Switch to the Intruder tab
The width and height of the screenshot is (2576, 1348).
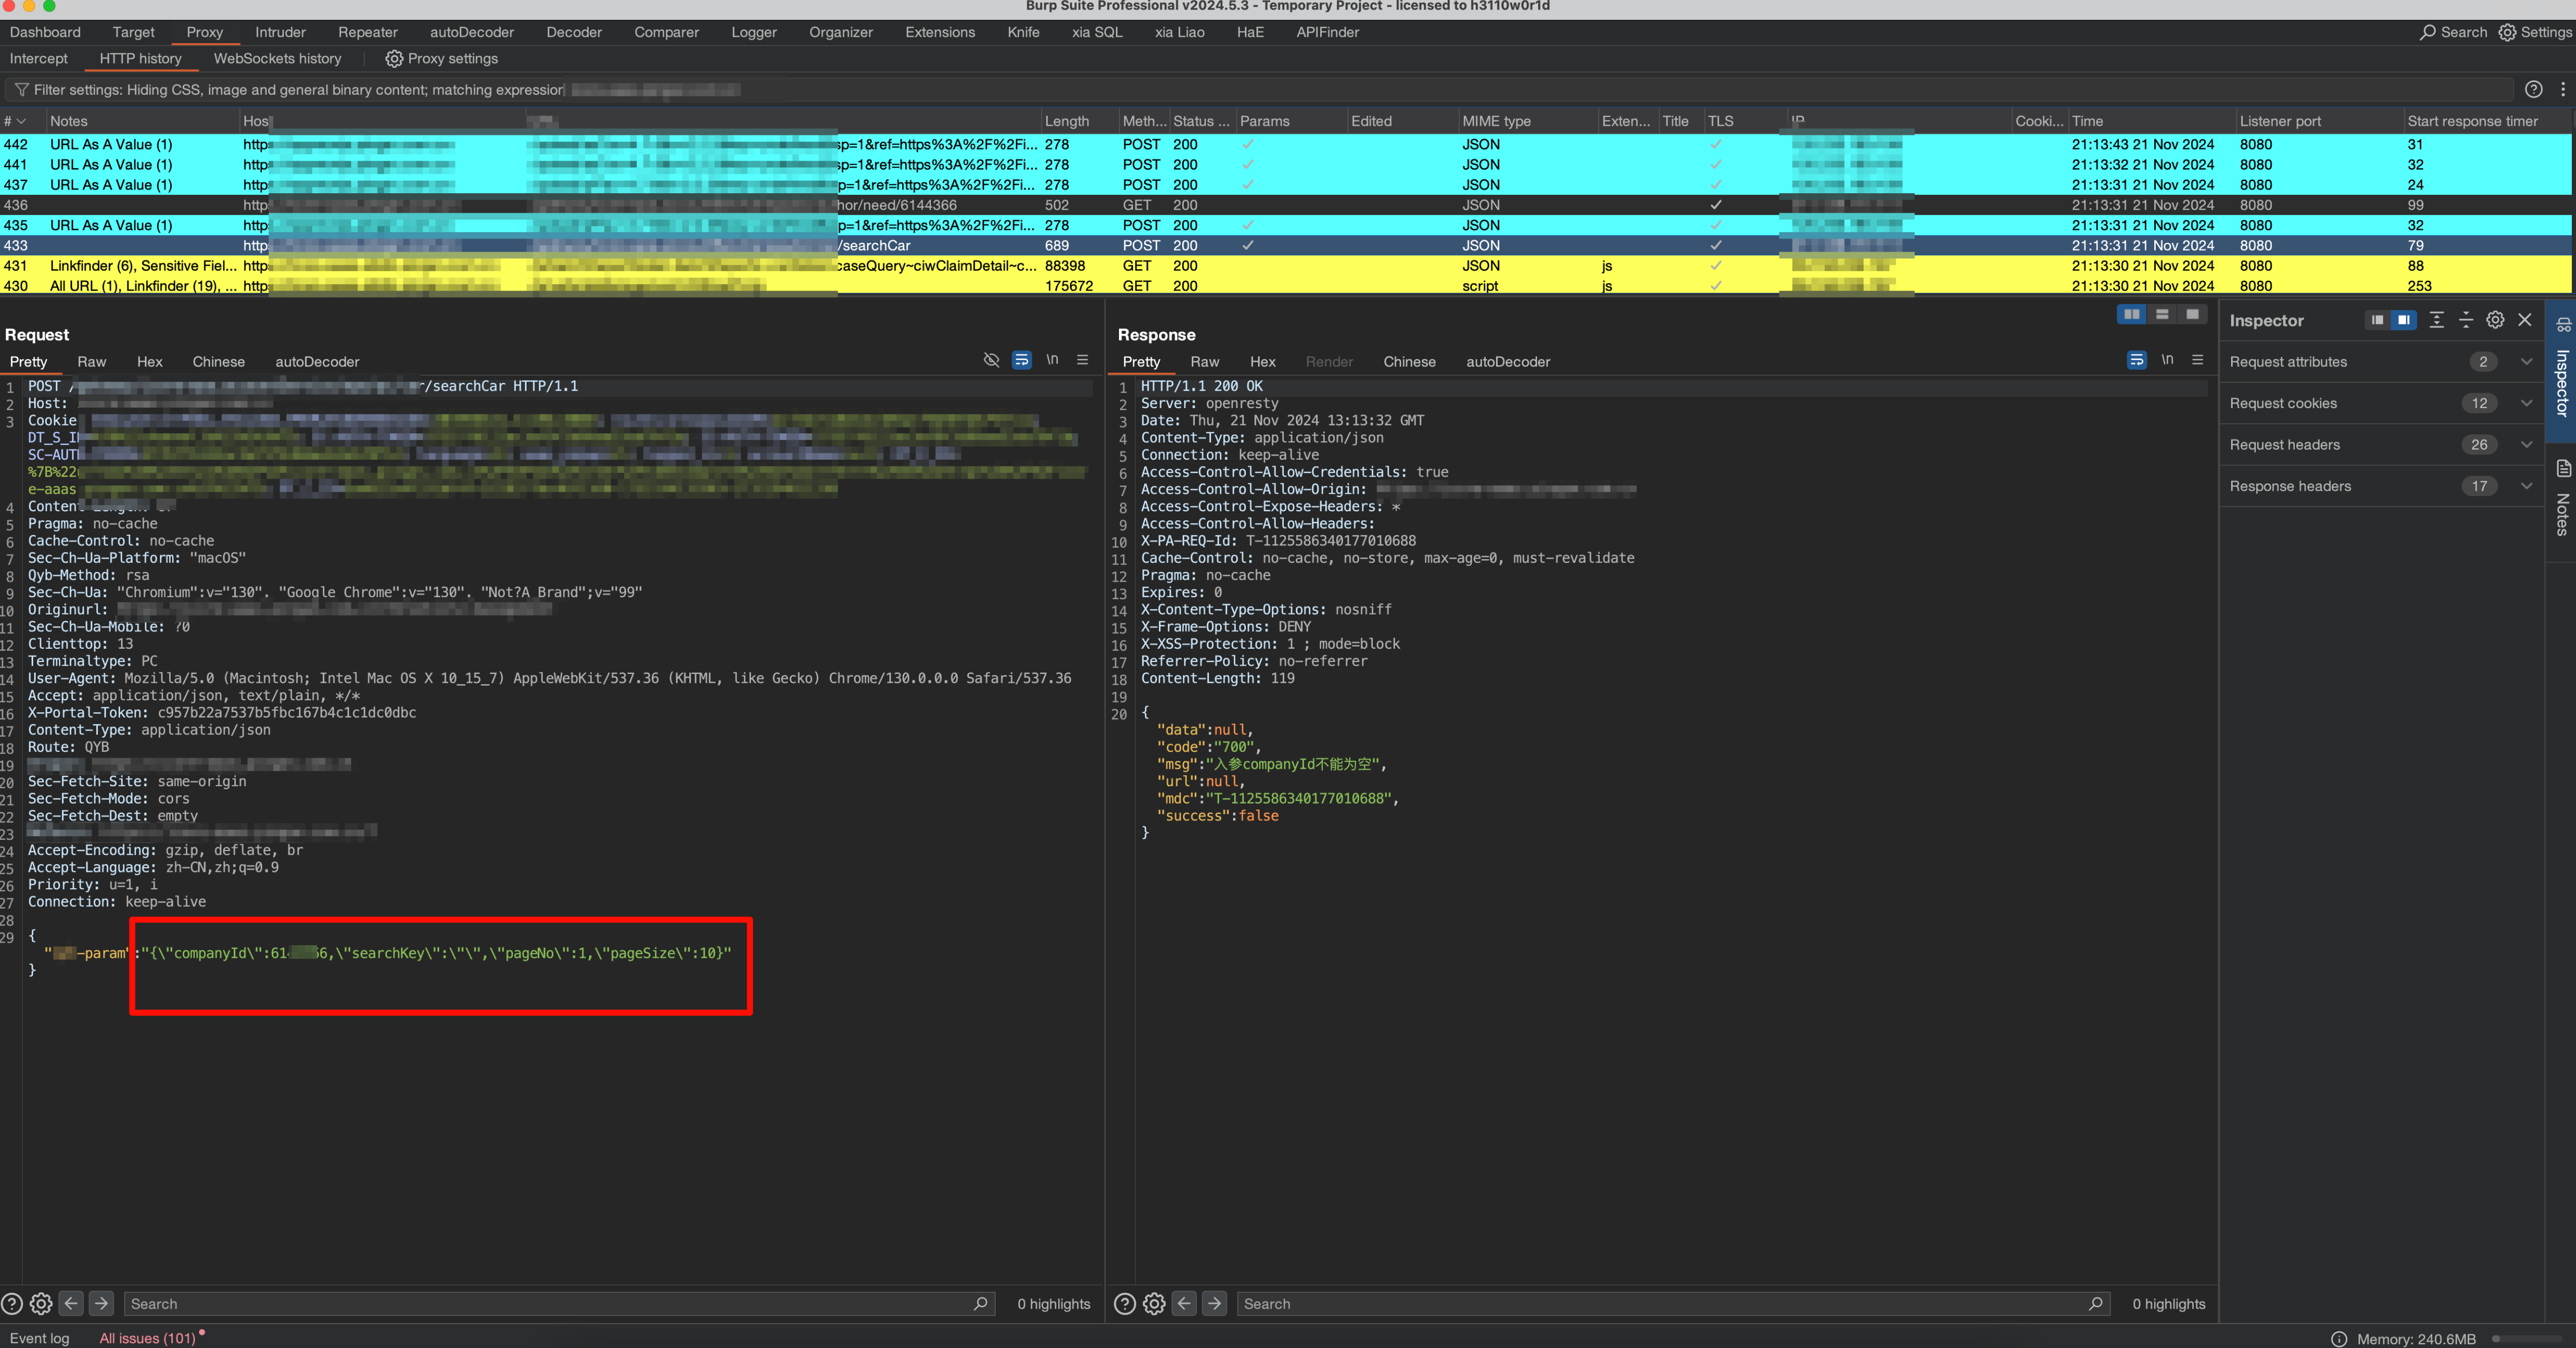(x=280, y=32)
